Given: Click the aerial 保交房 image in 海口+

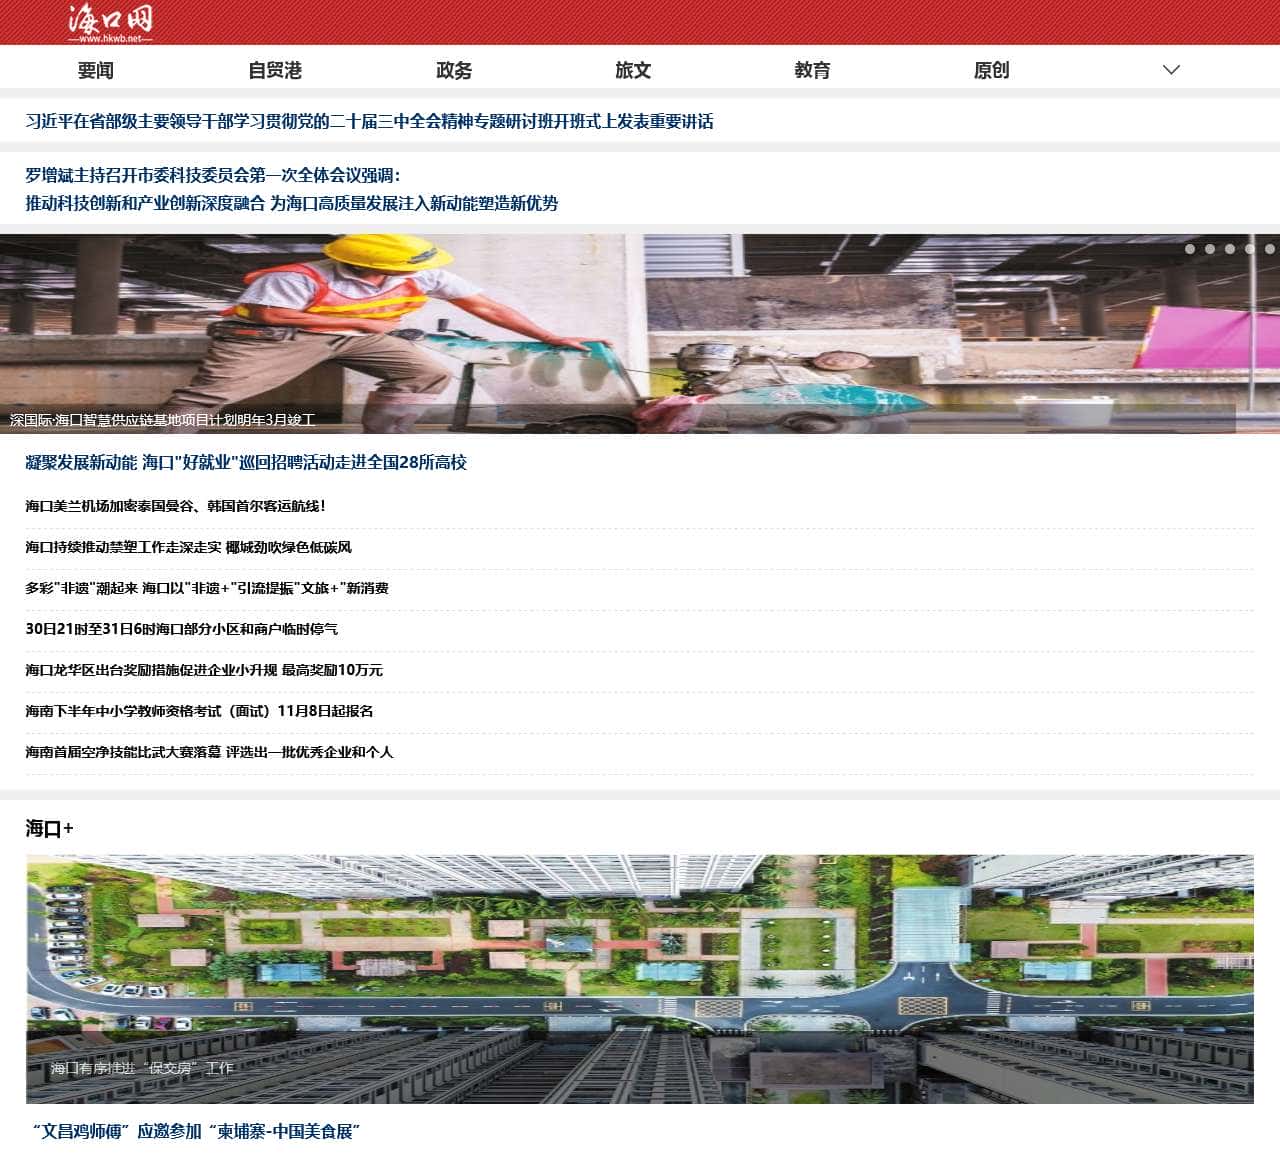Looking at the screenshot, I should [640, 978].
